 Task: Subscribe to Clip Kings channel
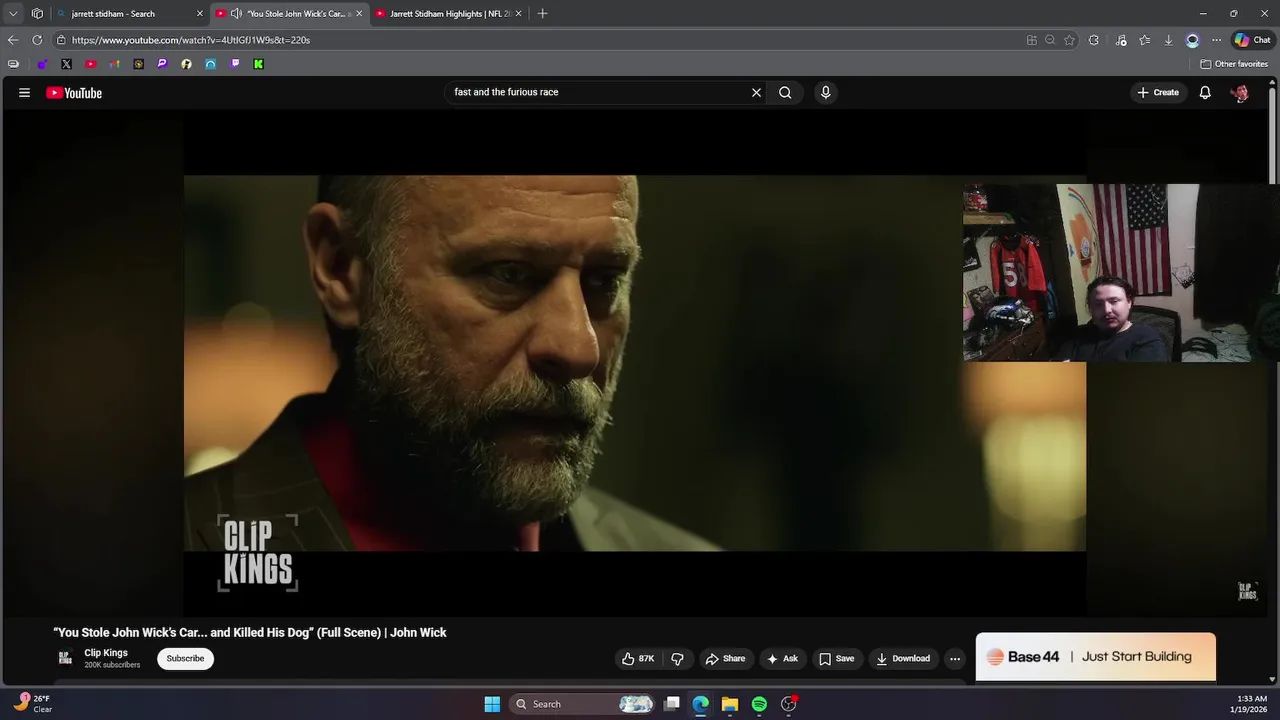pos(185,658)
